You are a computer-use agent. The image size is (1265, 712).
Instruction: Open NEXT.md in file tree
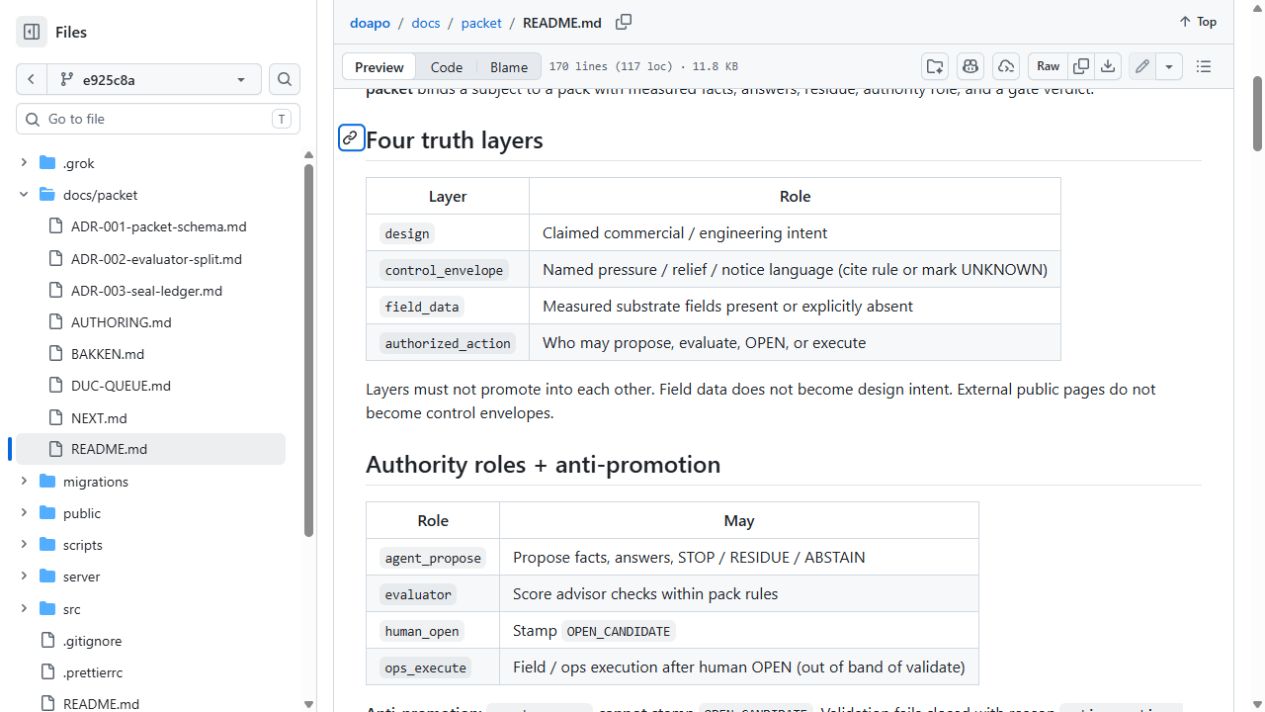coord(99,418)
